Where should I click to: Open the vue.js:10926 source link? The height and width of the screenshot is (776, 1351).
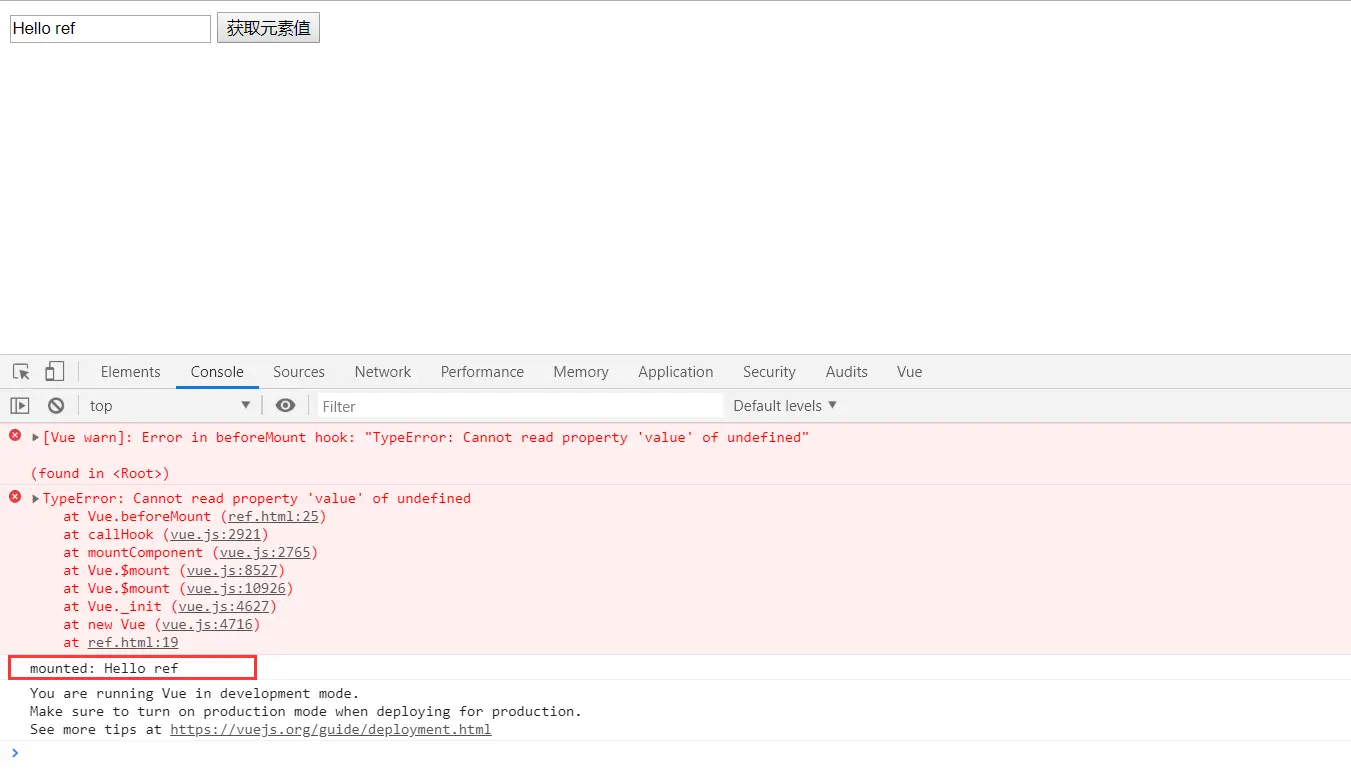tap(236, 588)
